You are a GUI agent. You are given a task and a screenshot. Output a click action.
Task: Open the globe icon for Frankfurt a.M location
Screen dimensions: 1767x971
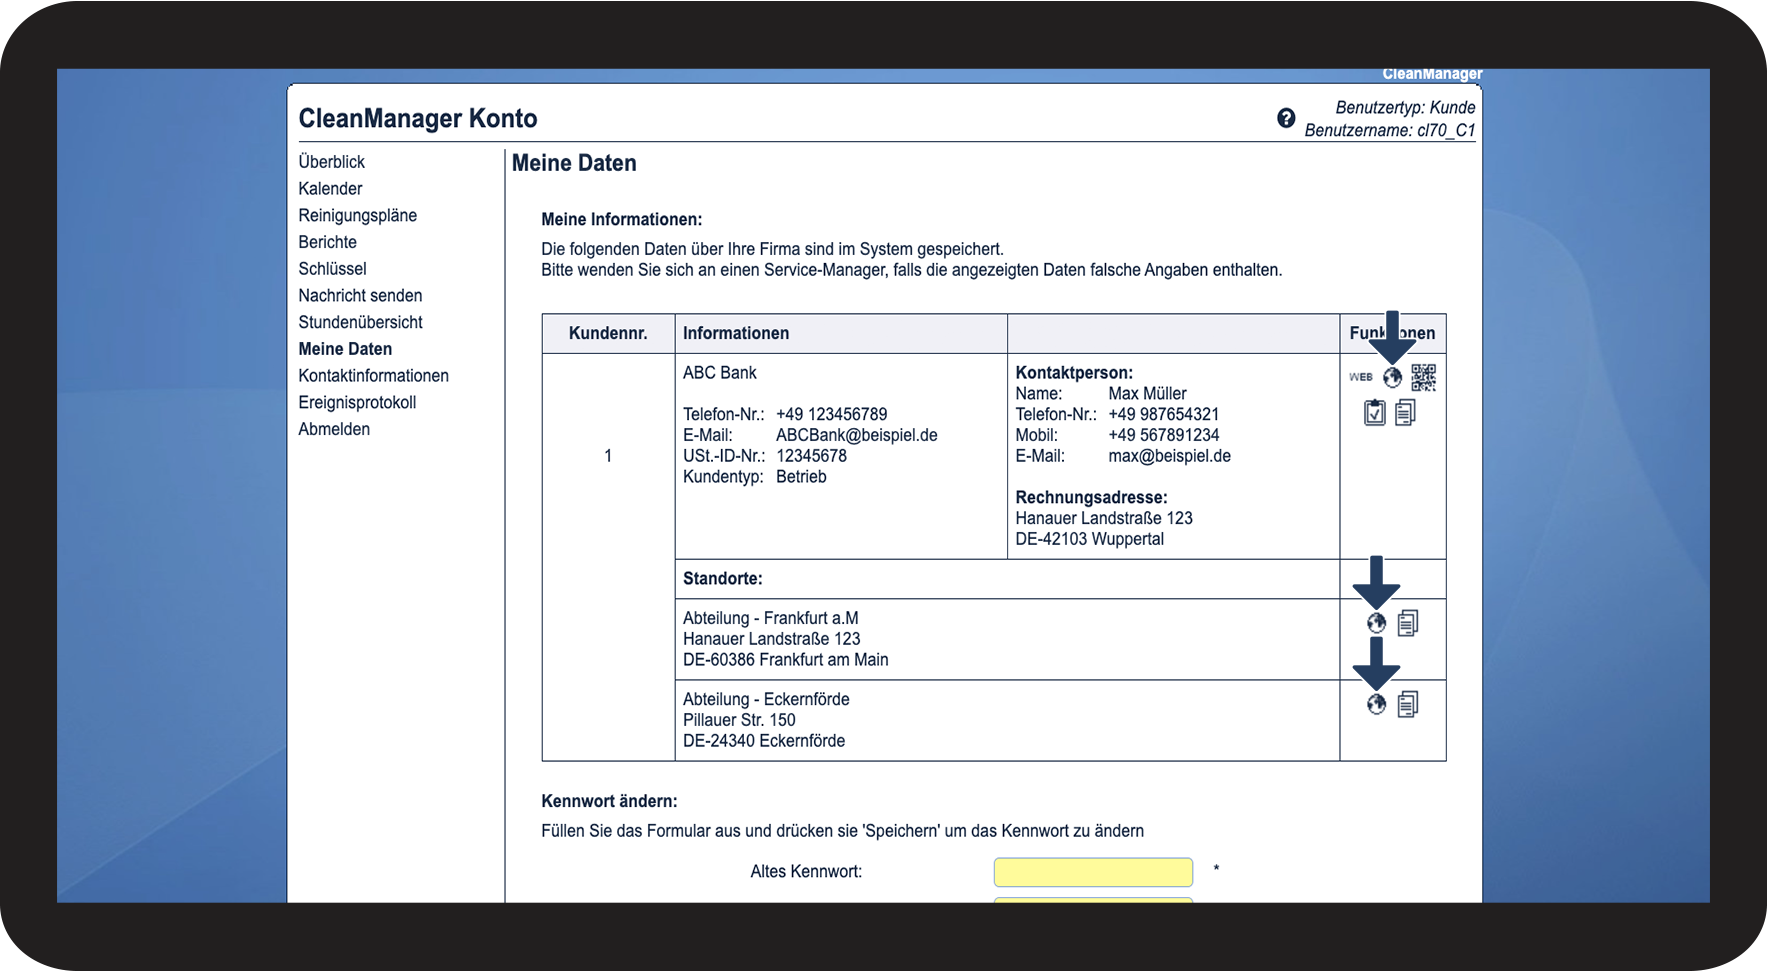coord(1377,623)
